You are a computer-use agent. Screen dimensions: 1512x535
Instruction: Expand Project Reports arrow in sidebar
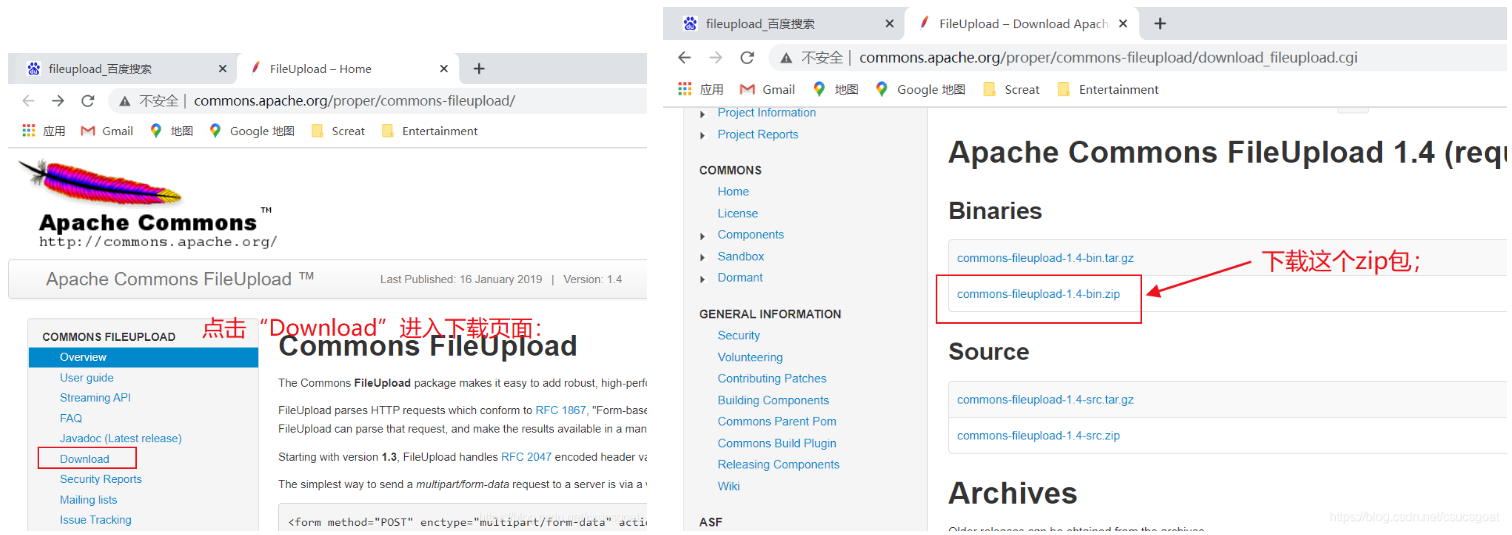pyautogui.click(x=703, y=135)
